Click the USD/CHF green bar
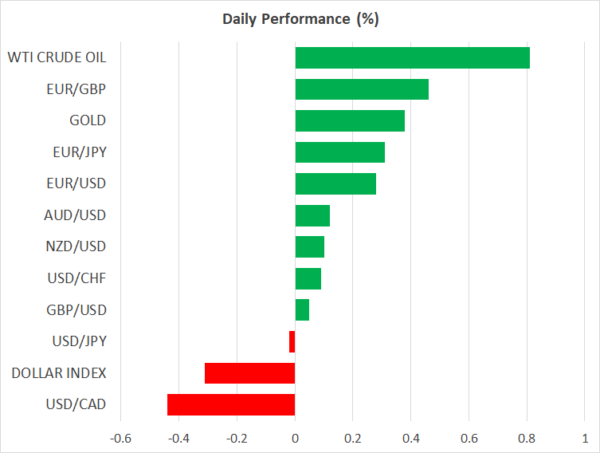The height and width of the screenshot is (453, 600). (308, 278)
